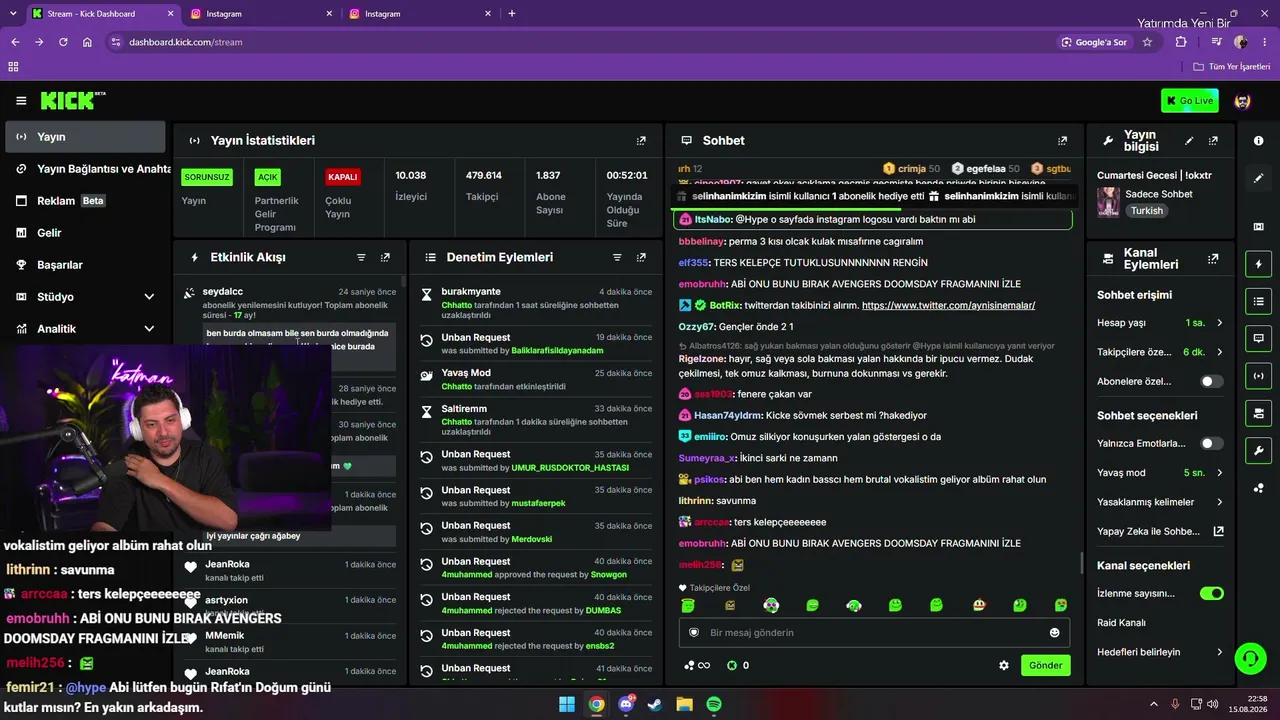Click the lightning icon in right rail
The height and width of the screenshot is (720, 1280).
pos(1258,264)
